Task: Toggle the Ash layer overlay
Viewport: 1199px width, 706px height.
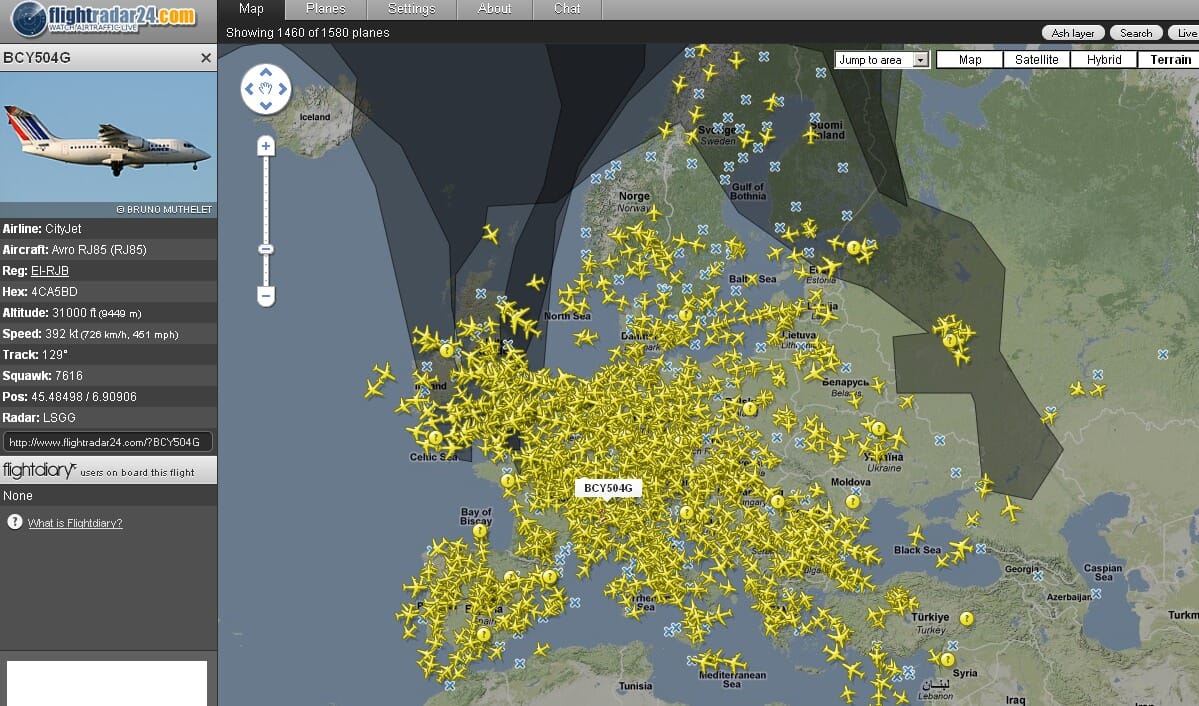Action: pos(1073,33)
